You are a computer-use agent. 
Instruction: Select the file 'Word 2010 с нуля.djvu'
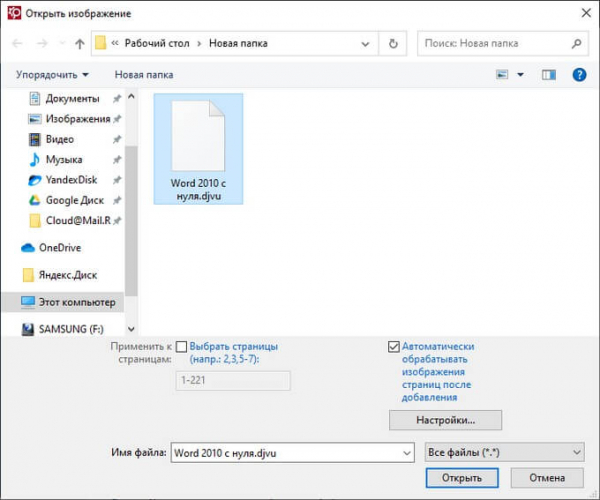click(x=198, y=149)
